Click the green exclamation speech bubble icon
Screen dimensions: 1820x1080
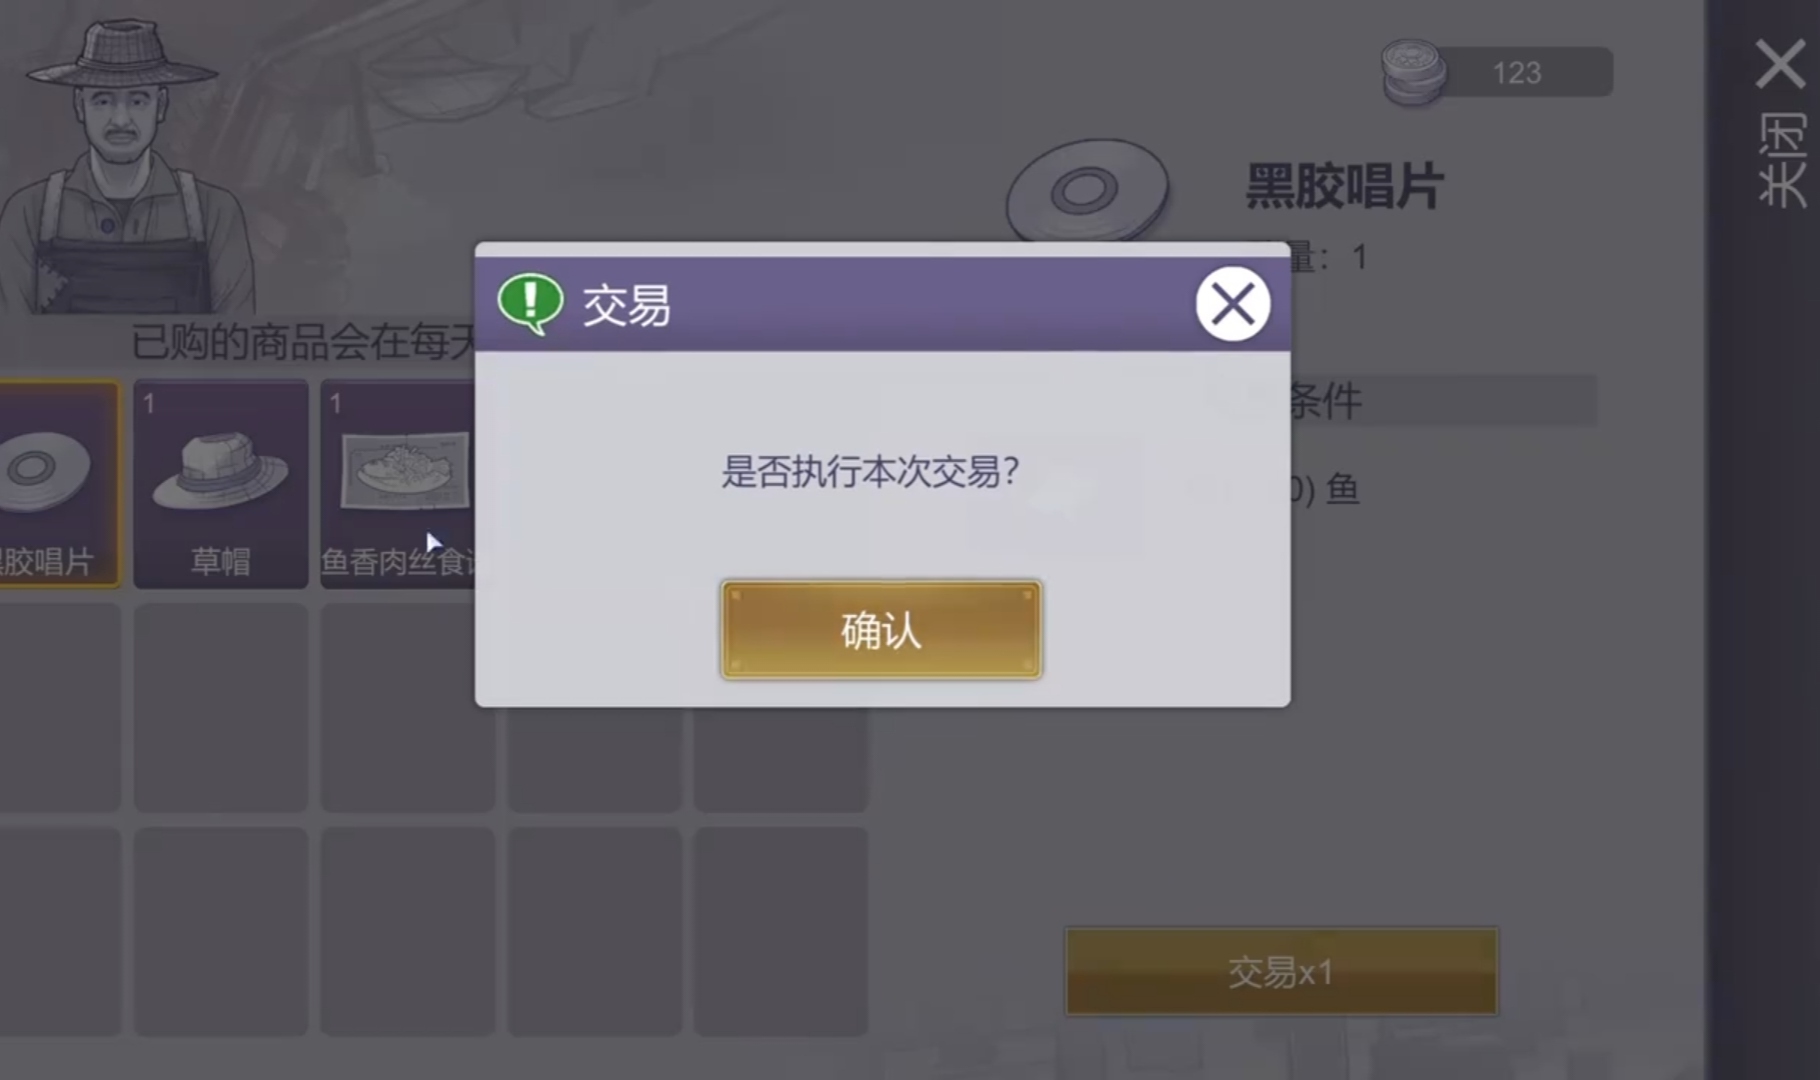[530, 304]
